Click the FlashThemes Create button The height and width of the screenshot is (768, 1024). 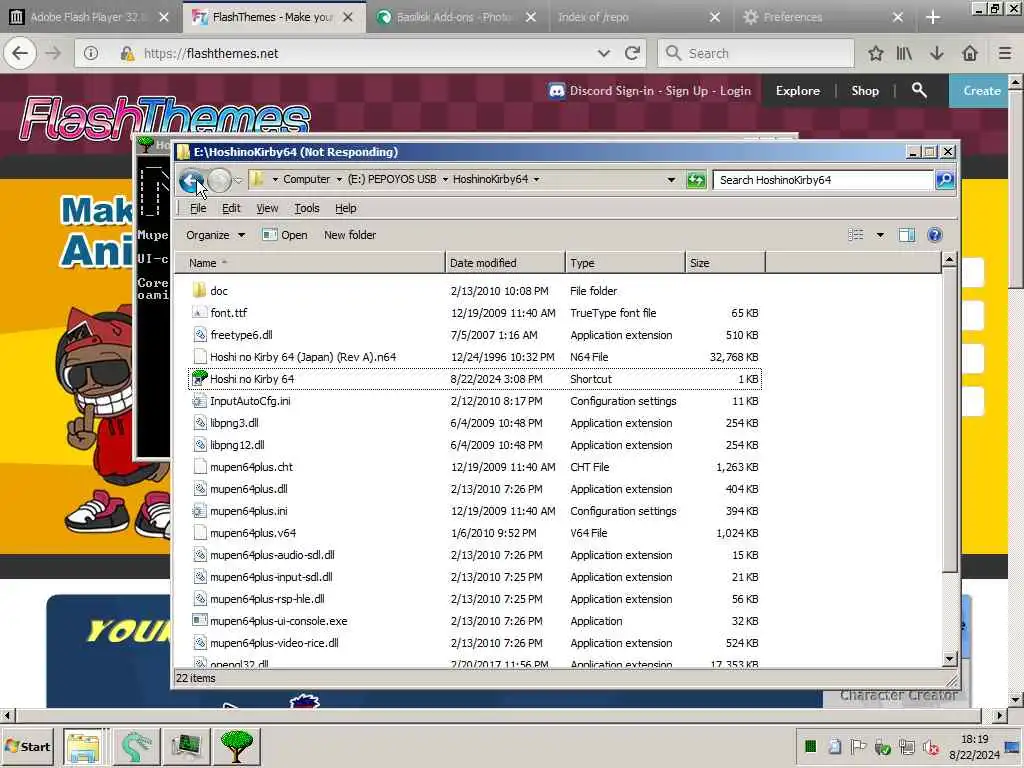tap(978, 91)
